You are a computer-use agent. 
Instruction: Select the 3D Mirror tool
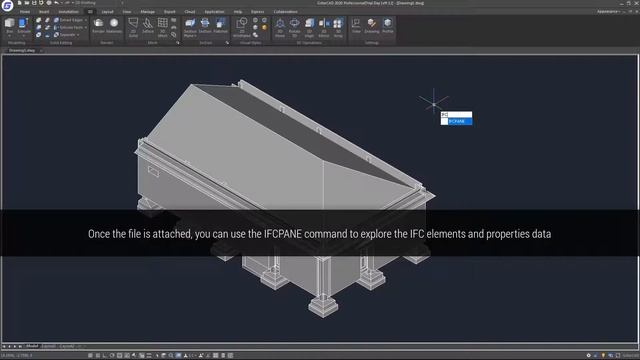(x=324, y=27)
